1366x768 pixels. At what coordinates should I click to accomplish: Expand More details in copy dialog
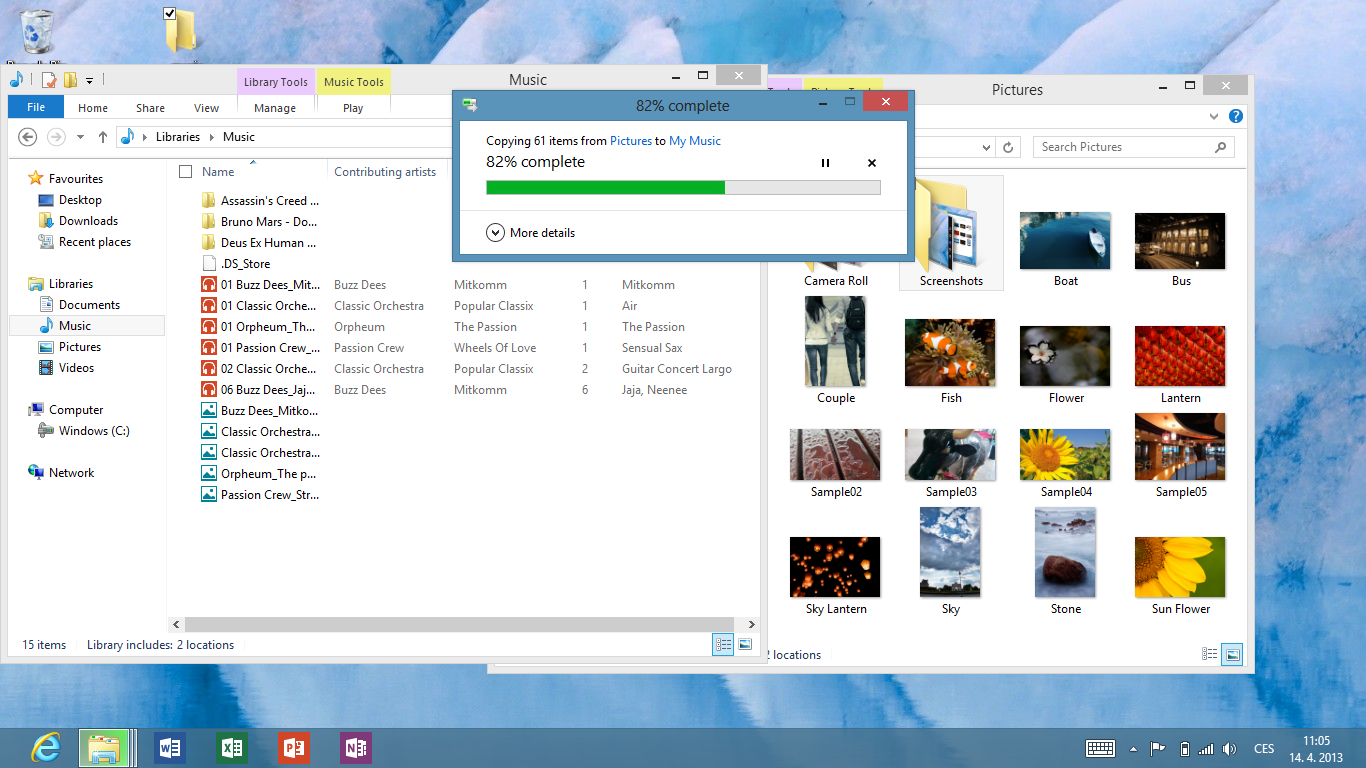pos(531,233)
